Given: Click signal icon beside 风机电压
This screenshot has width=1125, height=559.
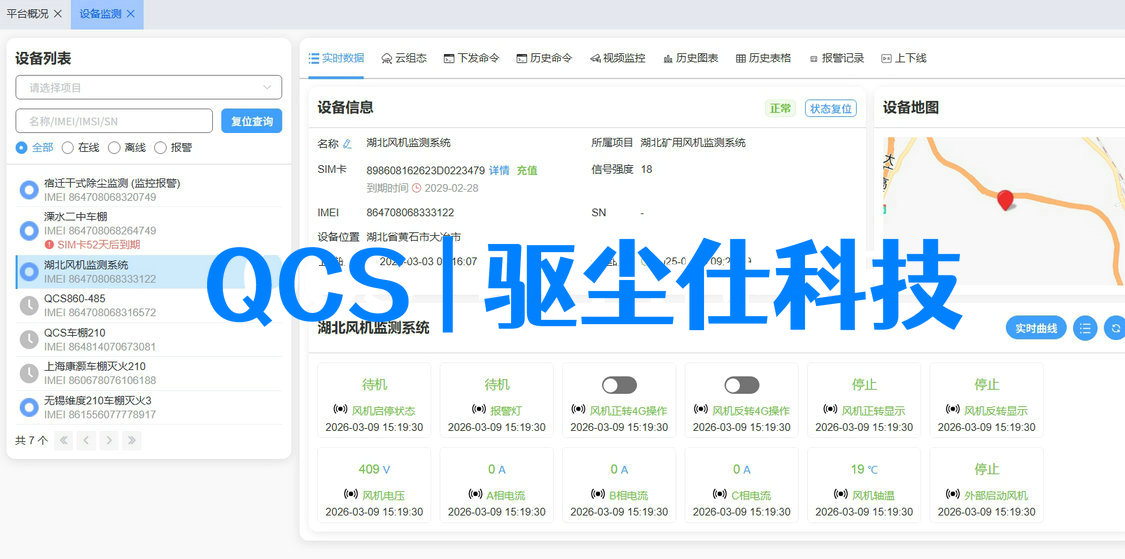Looking at the screenshot, I should coord(351,494).
